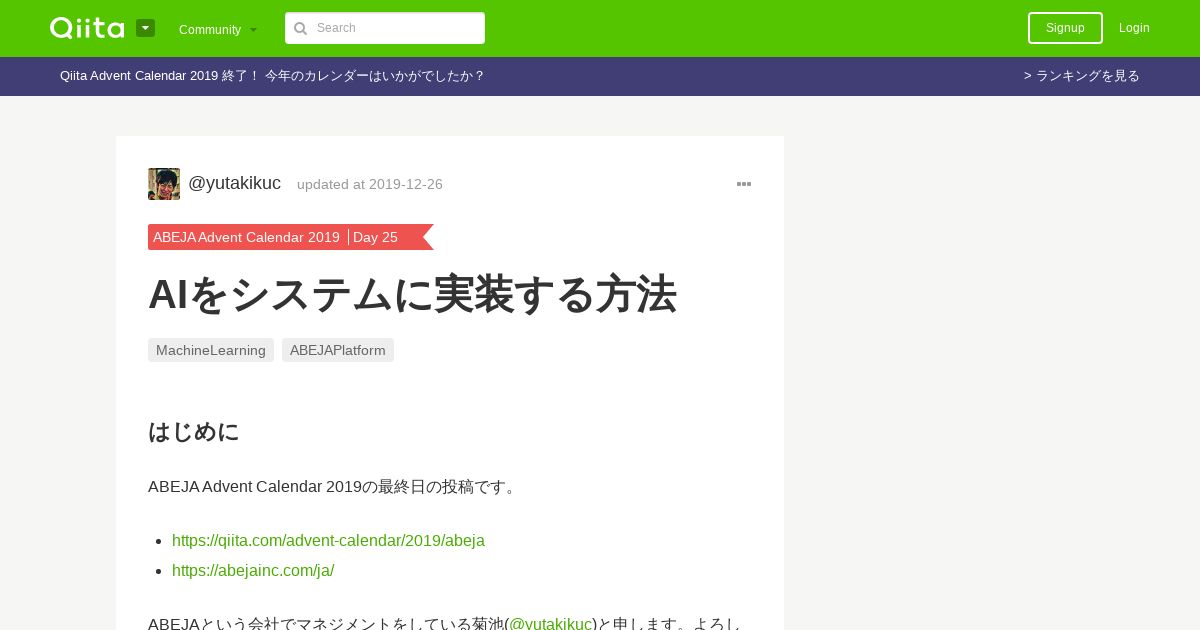Open the @yutakikuc mention in the paragraph
The image size is (1200, 630).
[551, 623]
